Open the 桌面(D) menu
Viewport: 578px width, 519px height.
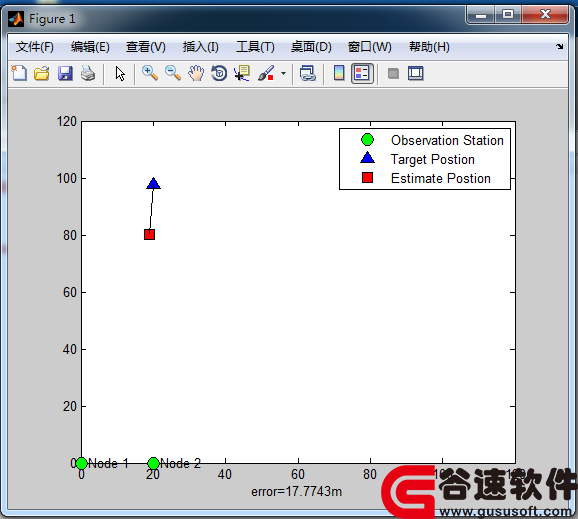point(311,47)
